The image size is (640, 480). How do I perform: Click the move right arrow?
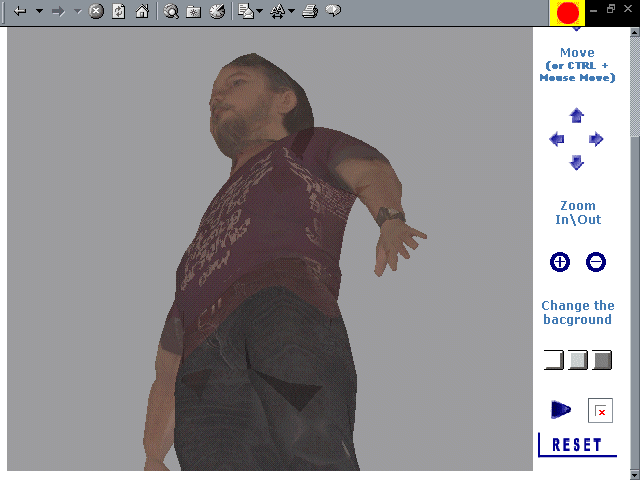(596, 139)
